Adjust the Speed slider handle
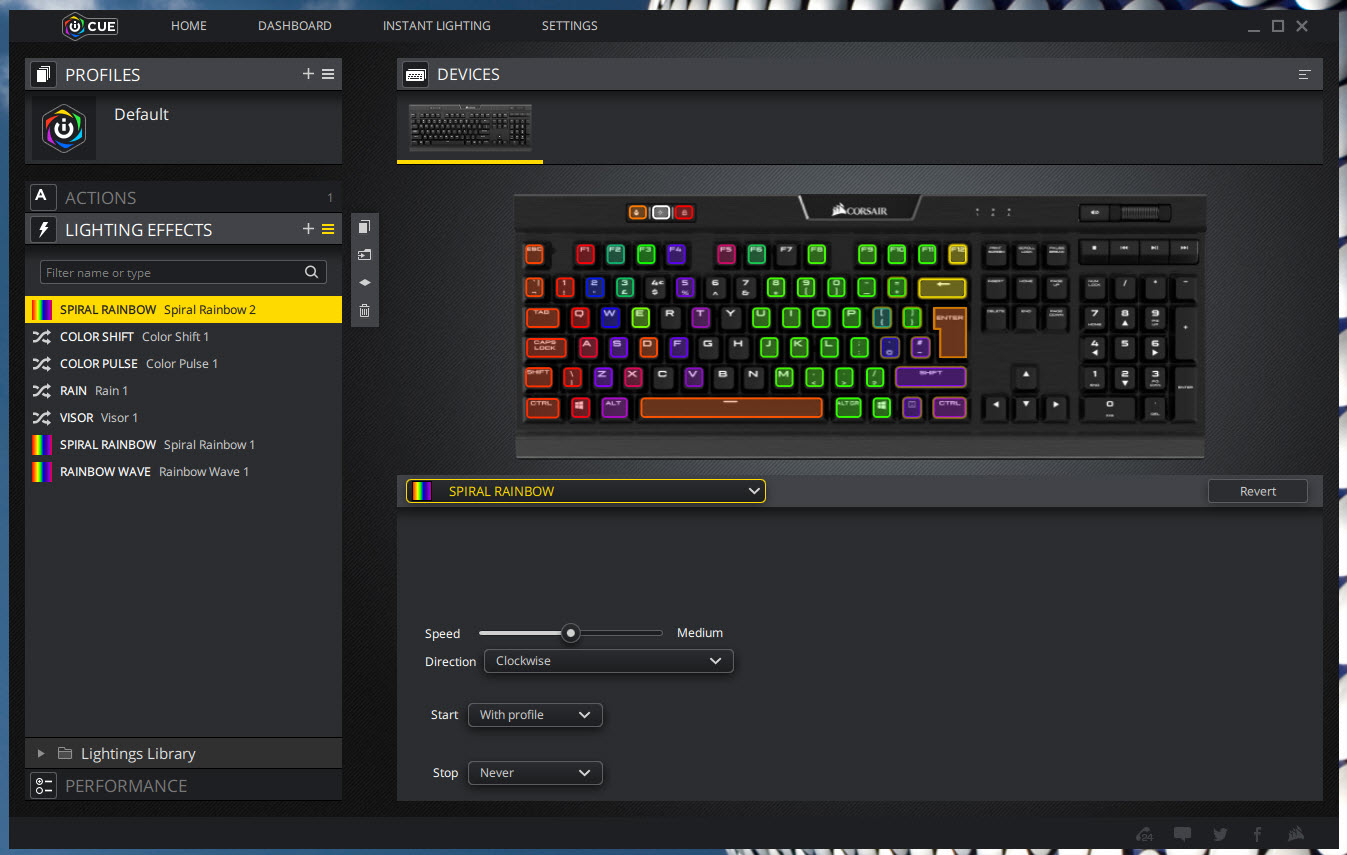1347x855 pixels. (570, 633)
